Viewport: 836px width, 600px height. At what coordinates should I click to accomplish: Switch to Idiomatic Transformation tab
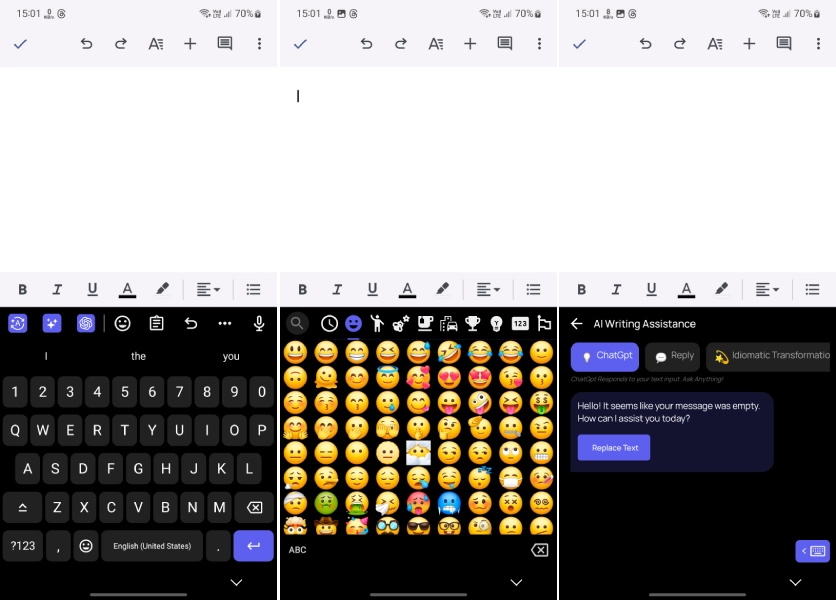(770, 356)
